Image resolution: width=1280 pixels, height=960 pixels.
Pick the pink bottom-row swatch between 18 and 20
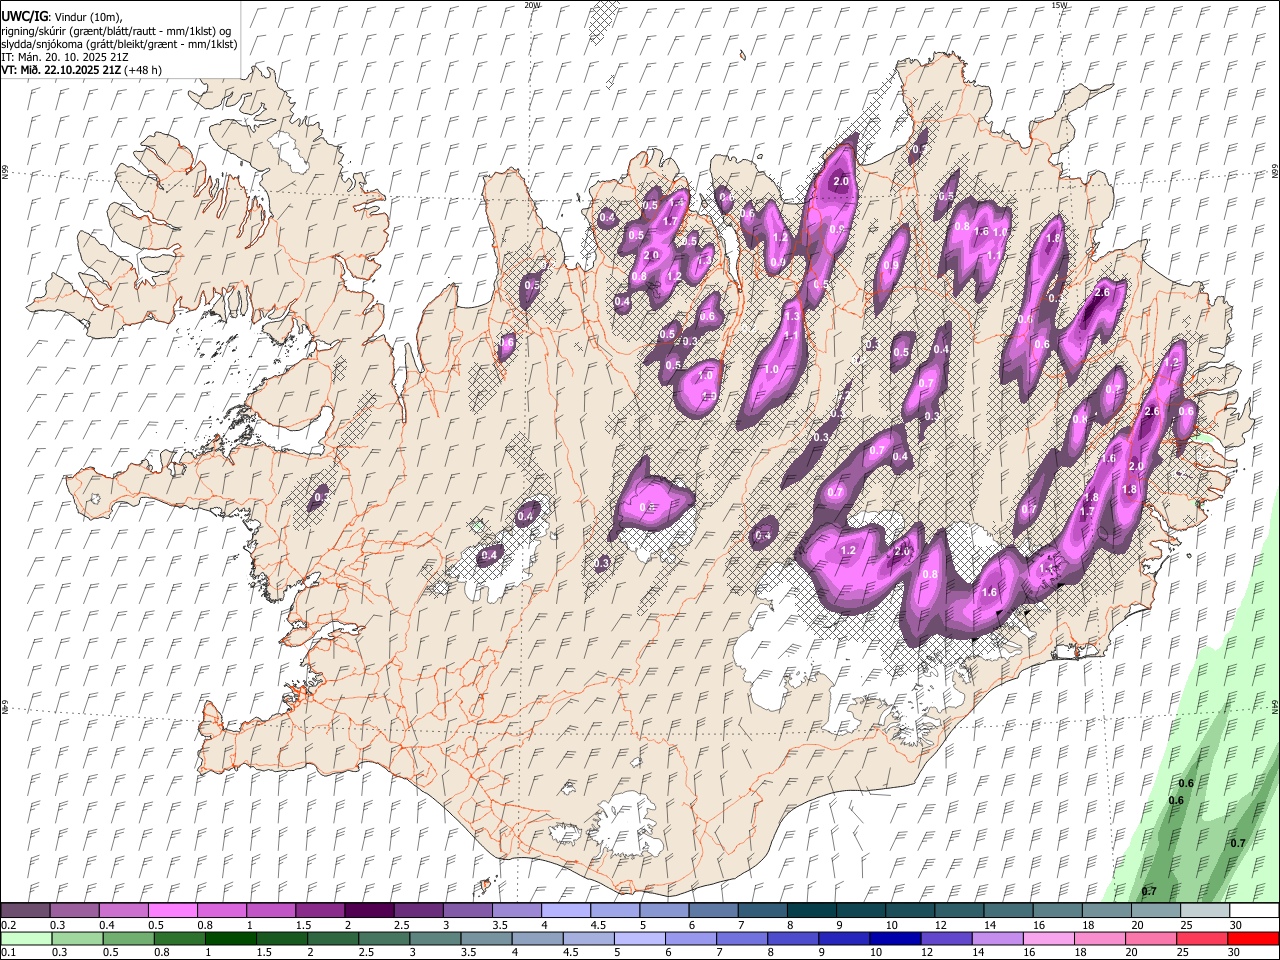click(x=1099, y=939)
